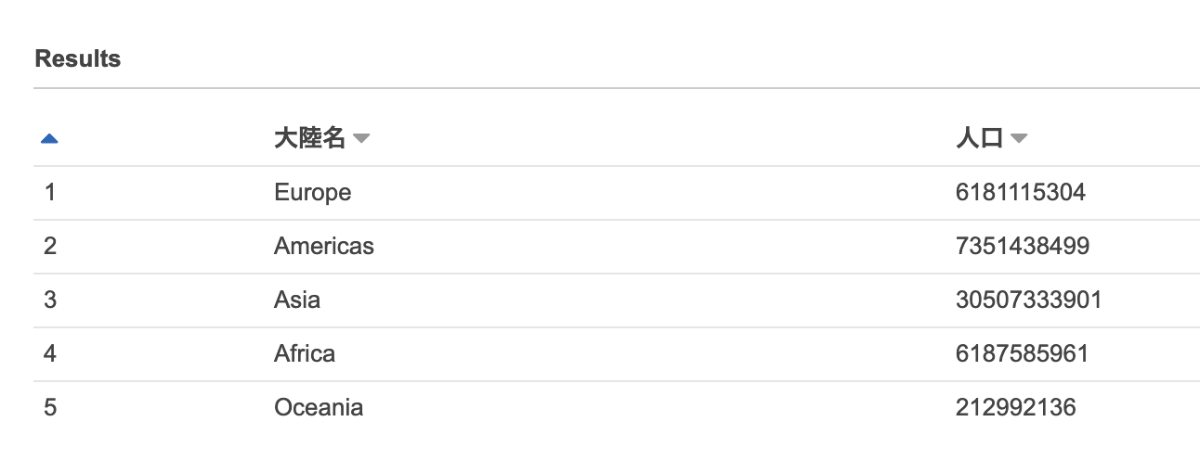Select row number 5

(x=50, y=408)
